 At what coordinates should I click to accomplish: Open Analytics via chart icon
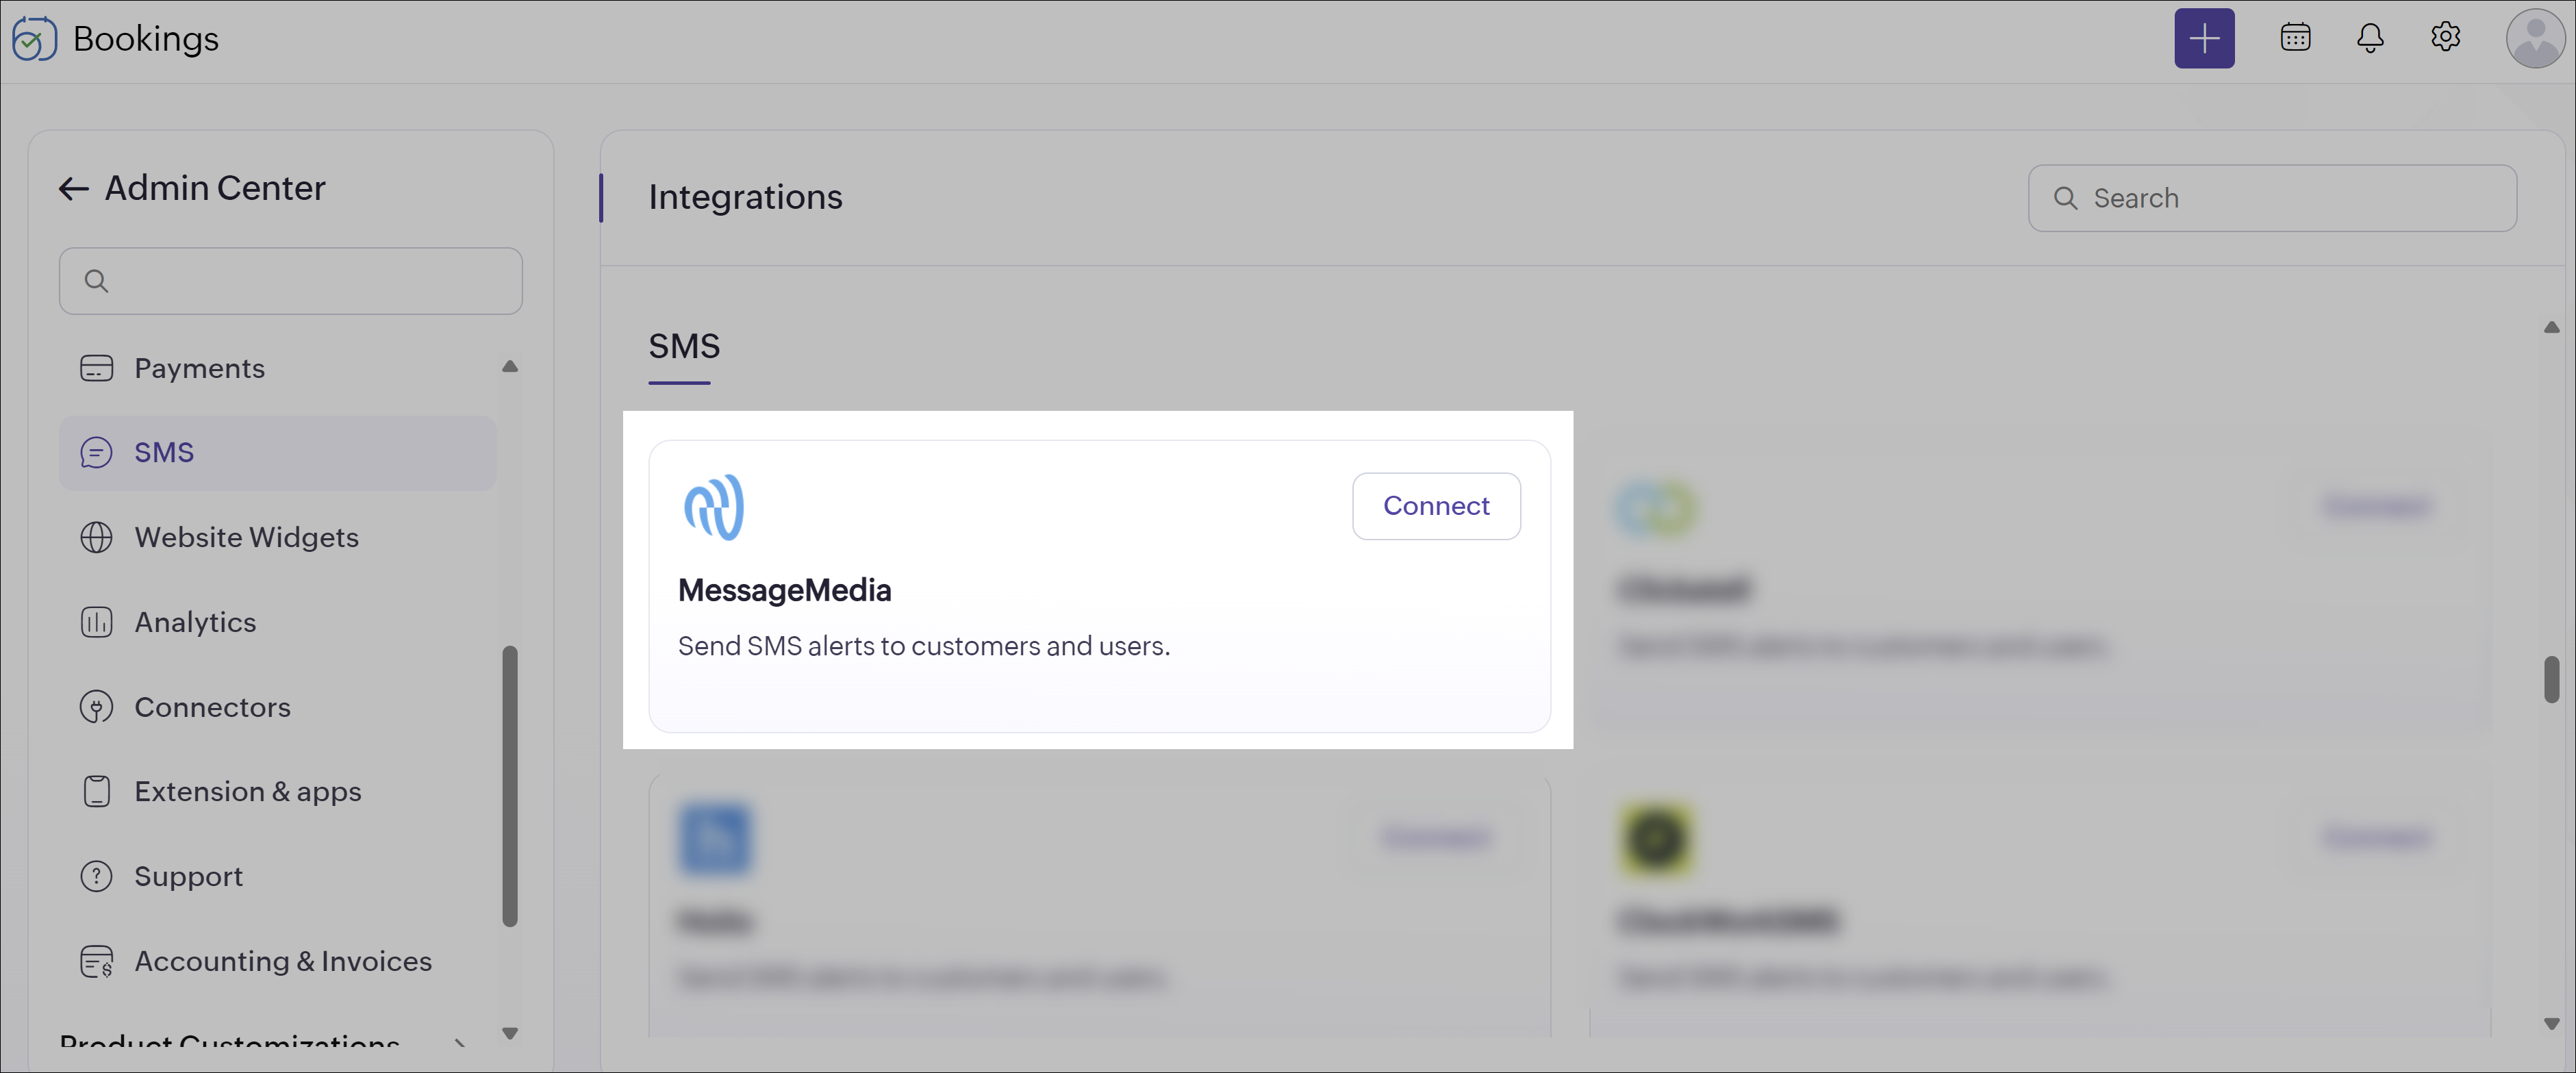click(x=96, y=622)
